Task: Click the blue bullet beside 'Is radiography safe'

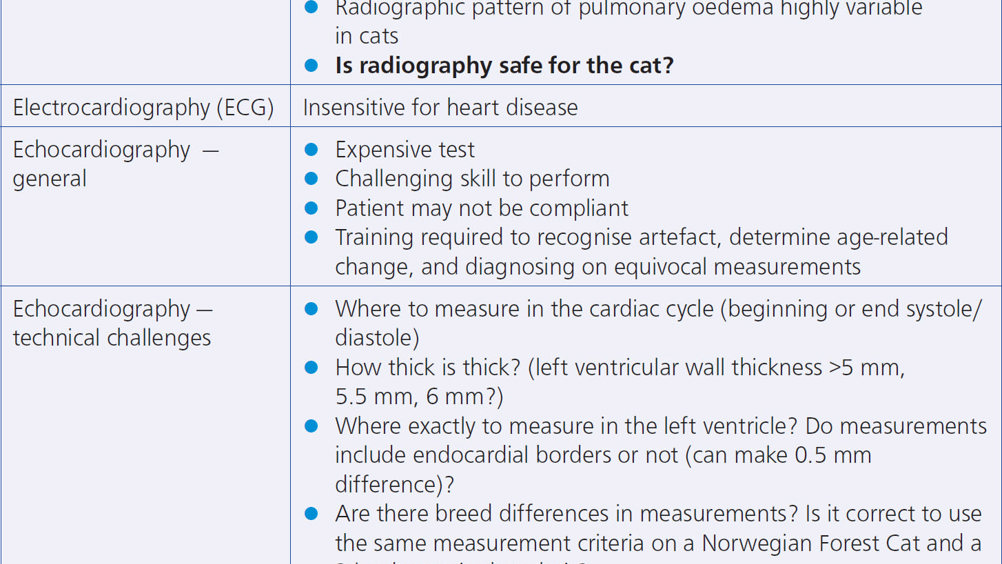Action: pos(311,65)
